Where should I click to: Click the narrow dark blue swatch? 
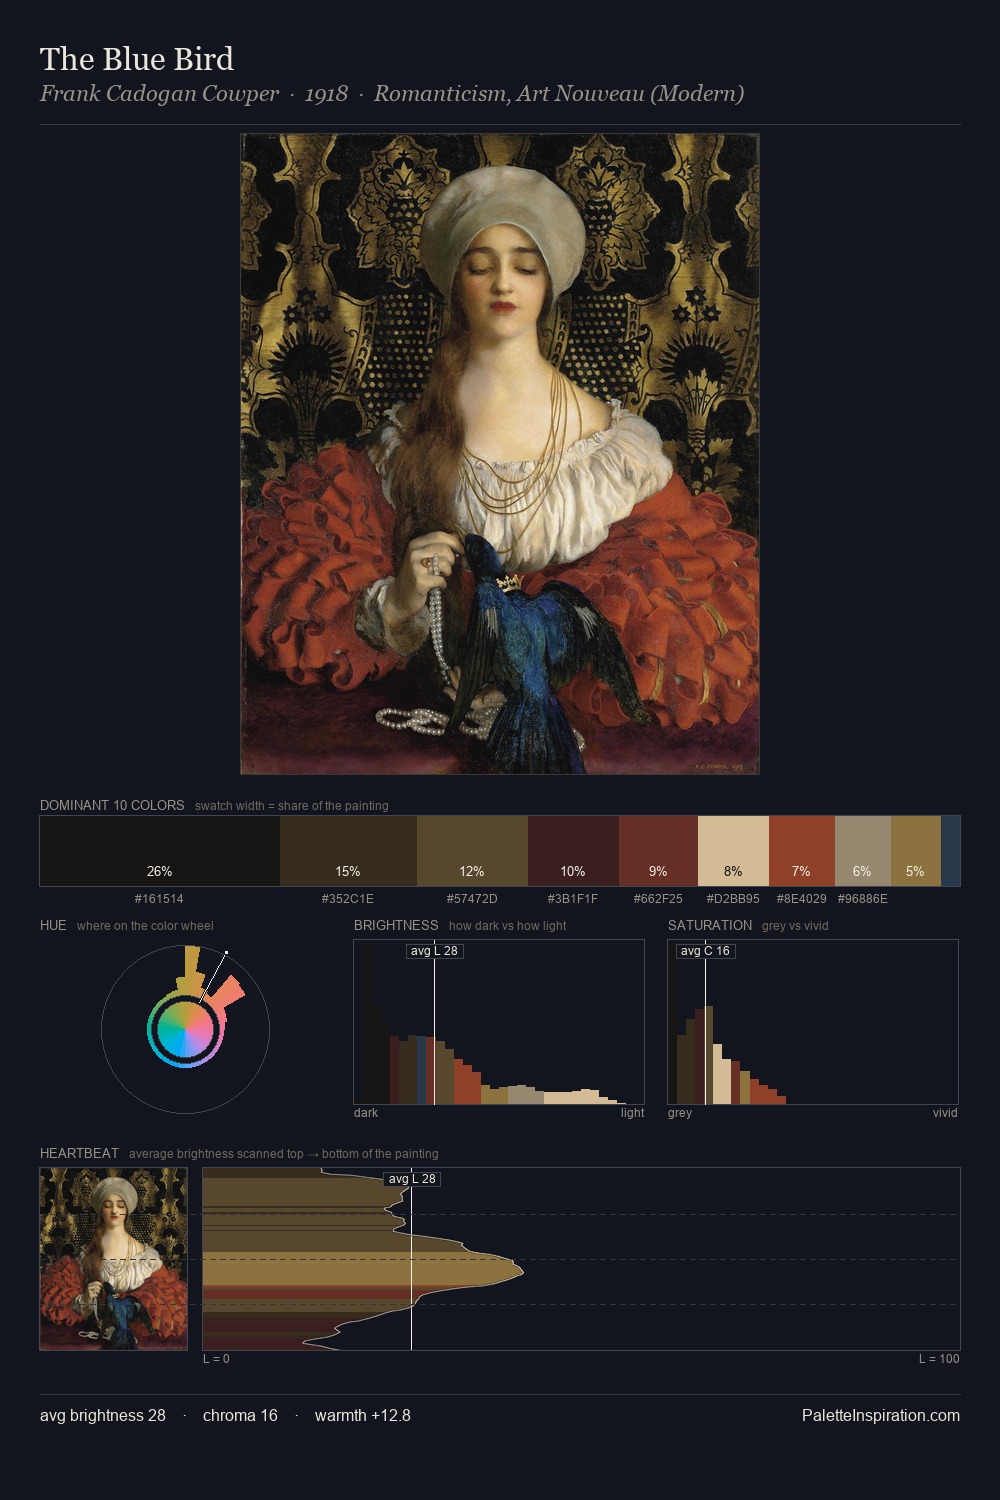950,851
